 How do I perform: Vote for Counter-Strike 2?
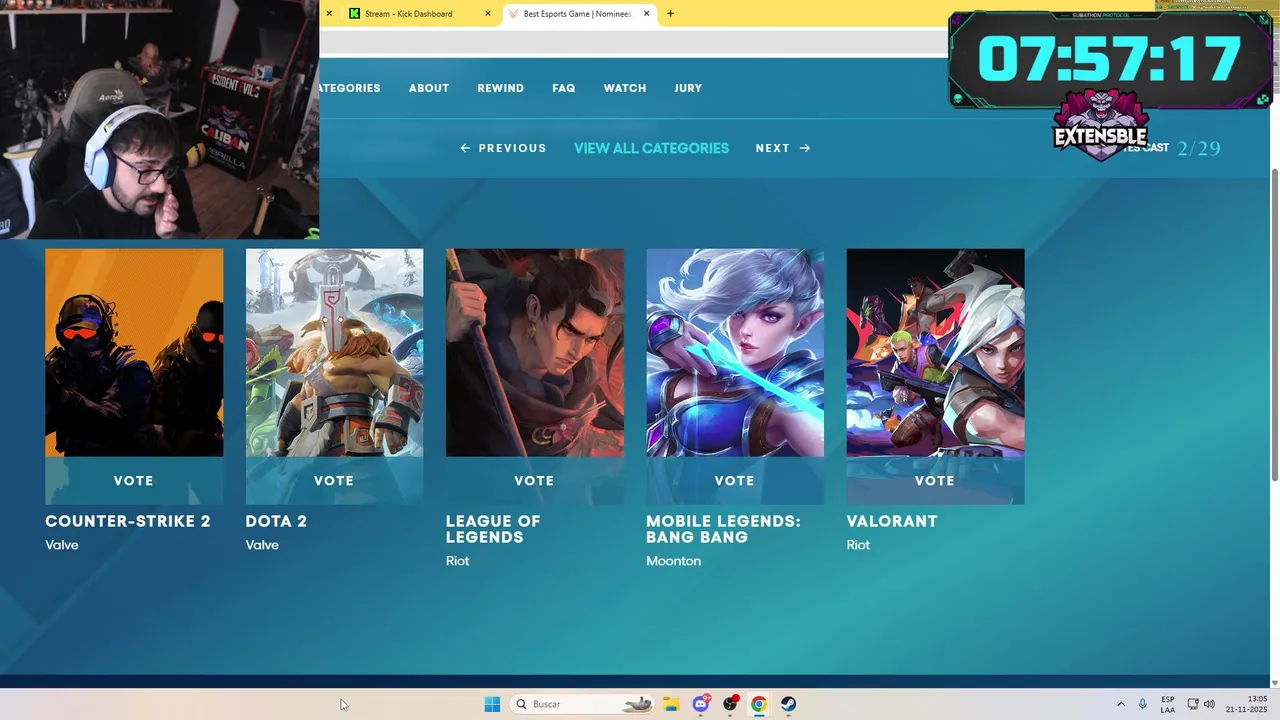pyautogui.click(x=134, y=481)
